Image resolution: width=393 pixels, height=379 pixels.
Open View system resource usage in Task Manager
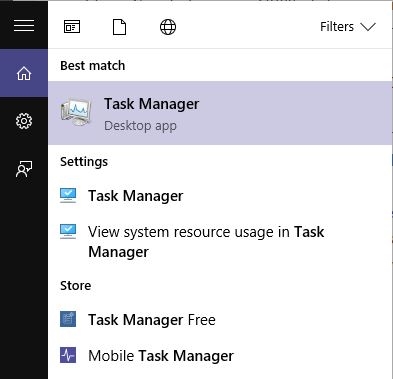coord(220,242)
